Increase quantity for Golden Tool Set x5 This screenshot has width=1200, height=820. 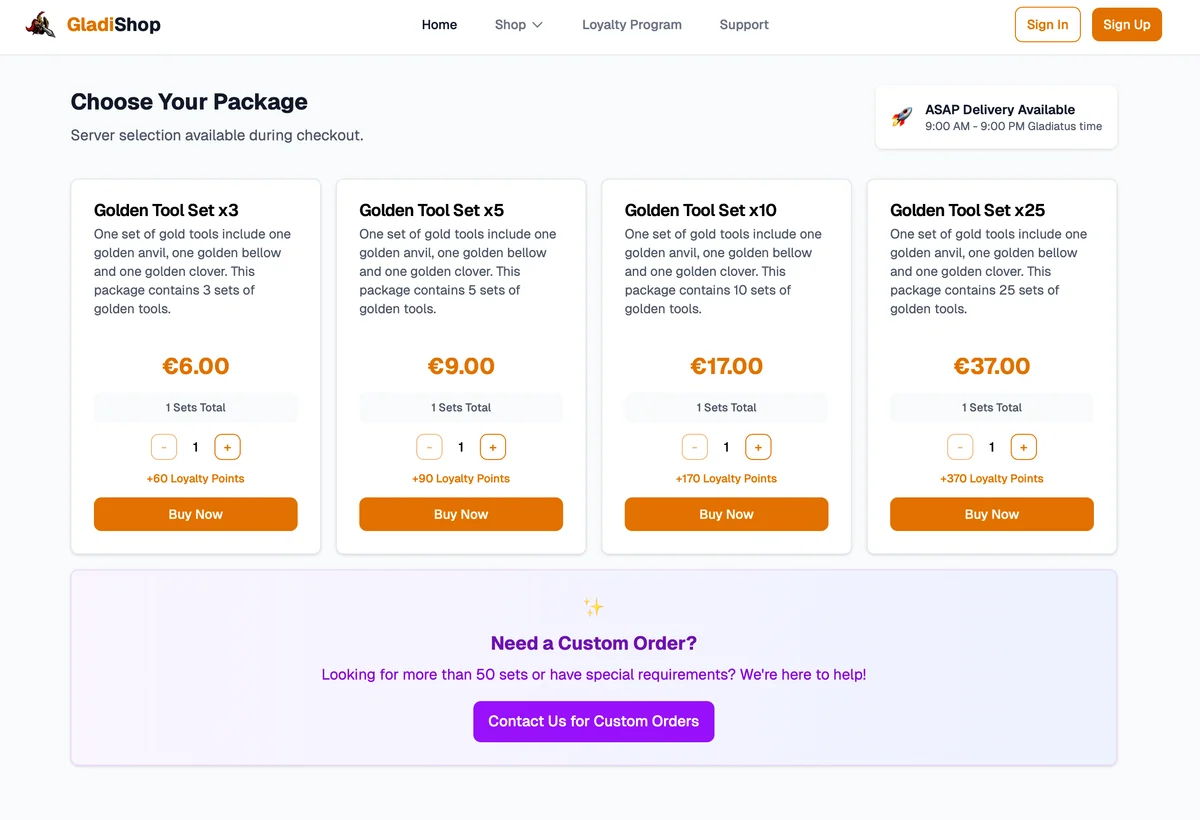(493, 447)
